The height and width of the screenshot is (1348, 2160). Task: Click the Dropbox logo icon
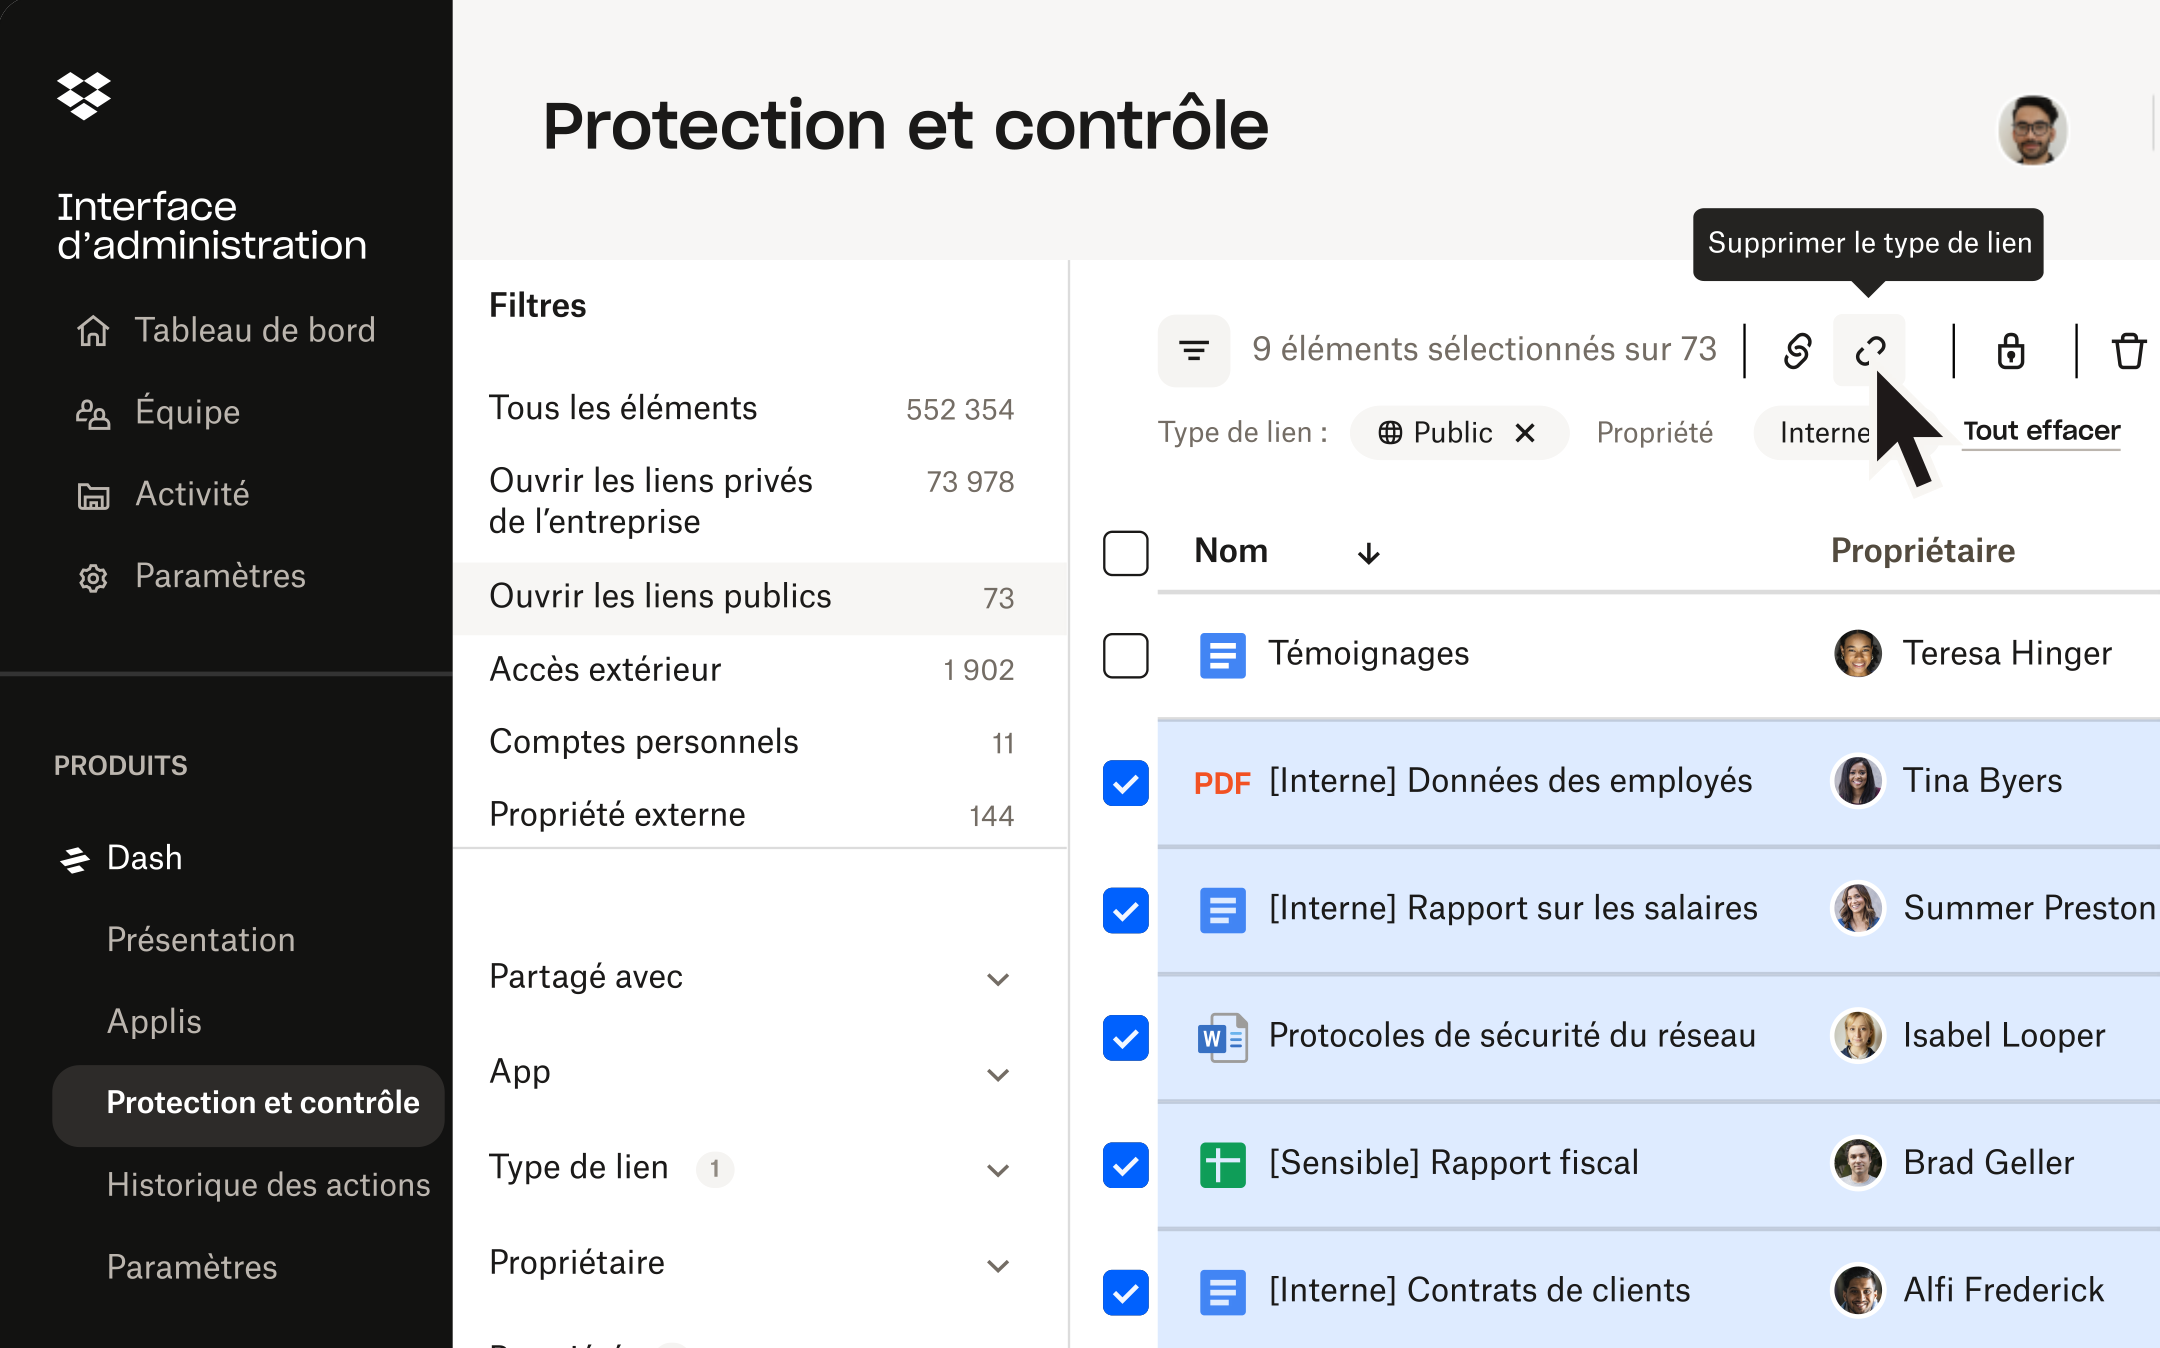tap(84, 96)
